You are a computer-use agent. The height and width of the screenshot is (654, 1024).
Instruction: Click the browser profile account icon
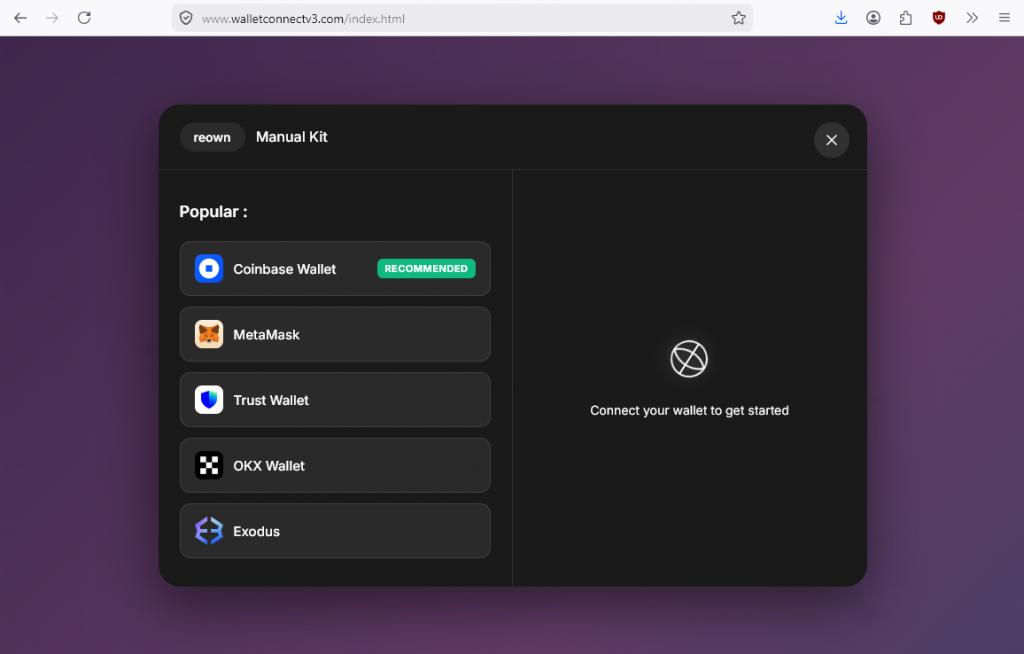(873, 17)
